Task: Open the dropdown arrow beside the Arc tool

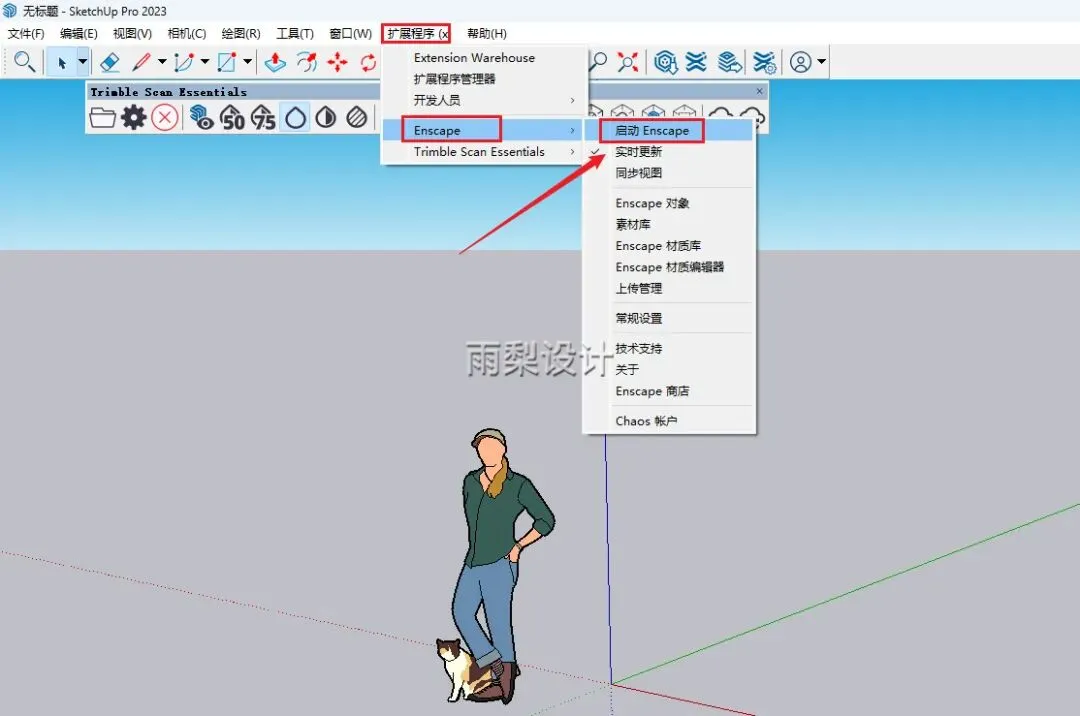Action: (x=205, y=62)
